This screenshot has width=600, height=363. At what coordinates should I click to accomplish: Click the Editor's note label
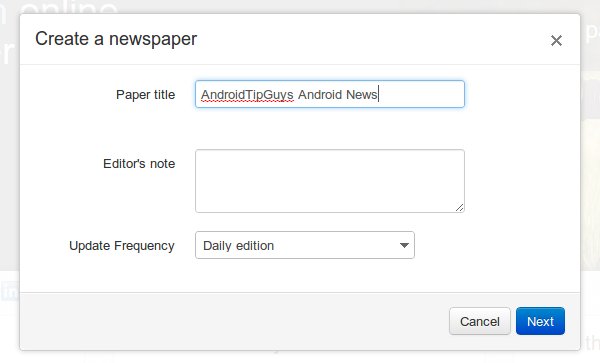[x=139, y=163]
